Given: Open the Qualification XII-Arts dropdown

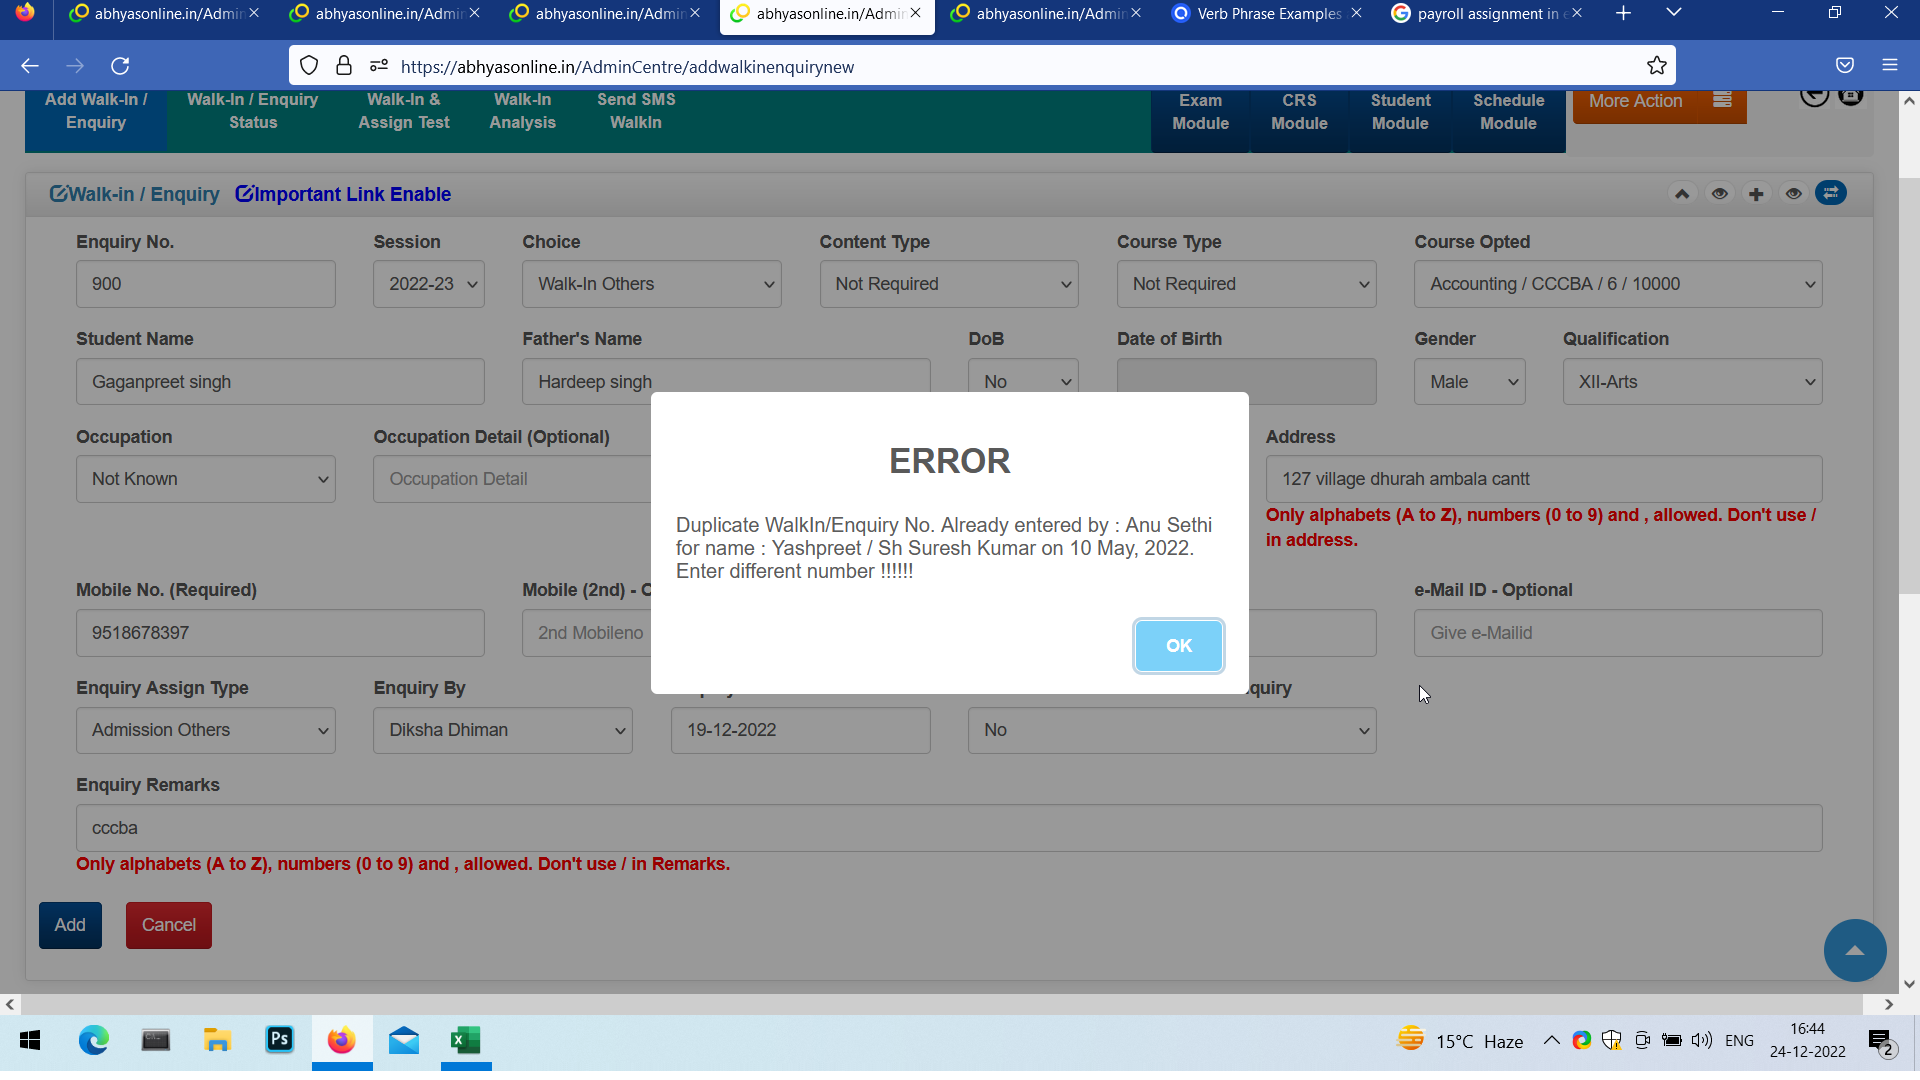Looking at the screenshot, I should point(1692,382).
